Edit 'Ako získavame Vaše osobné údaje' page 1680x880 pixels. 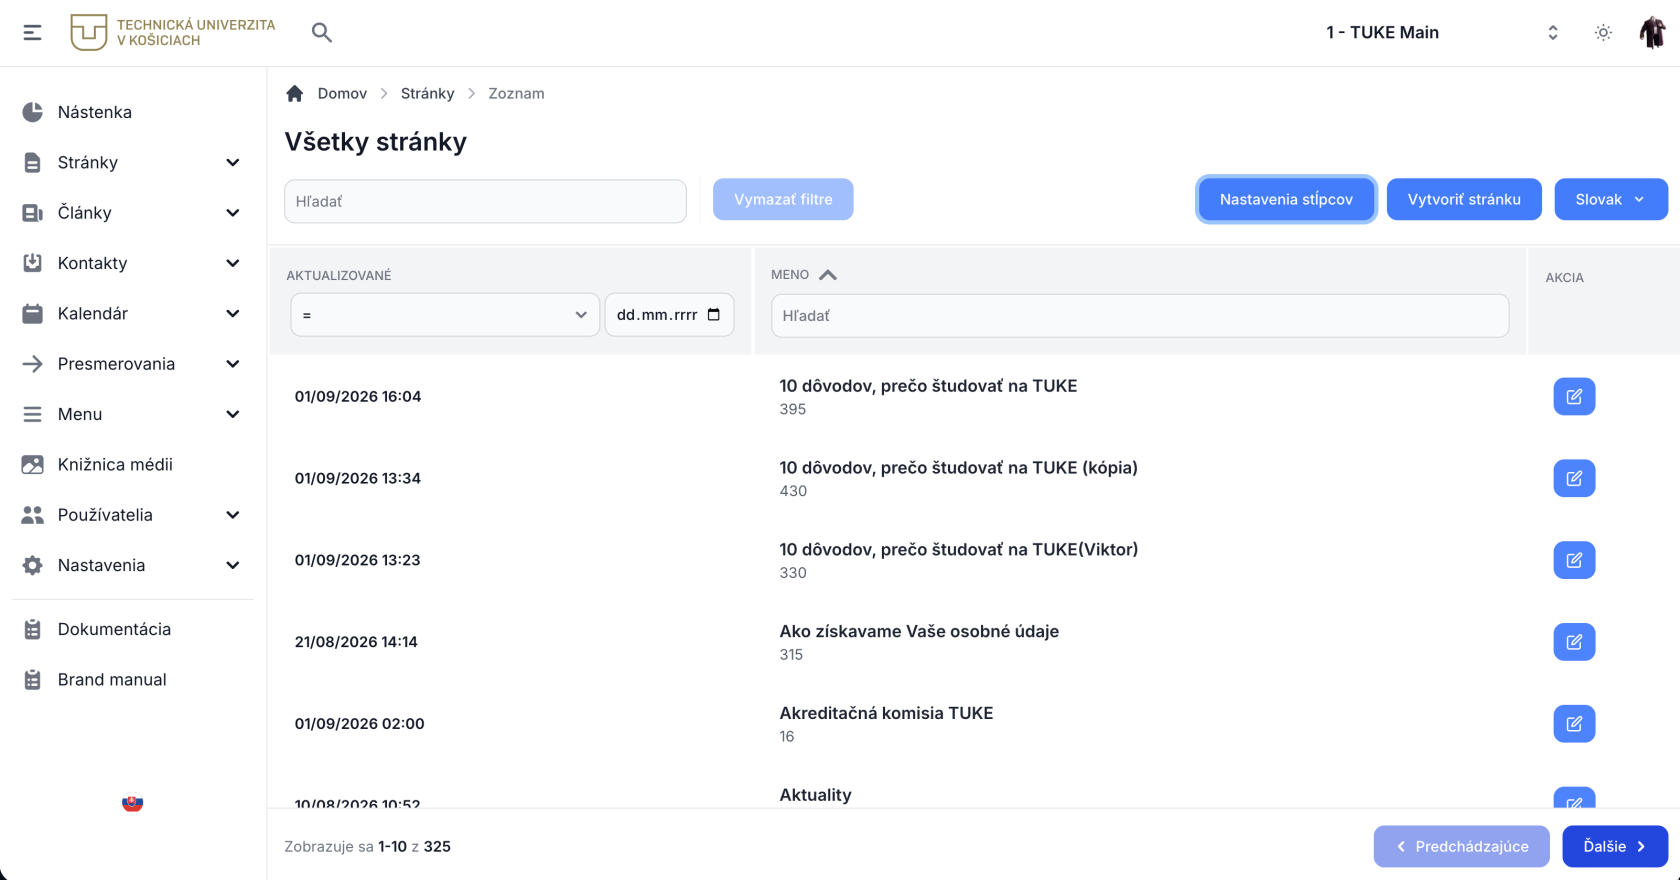tap(1574, 643)
